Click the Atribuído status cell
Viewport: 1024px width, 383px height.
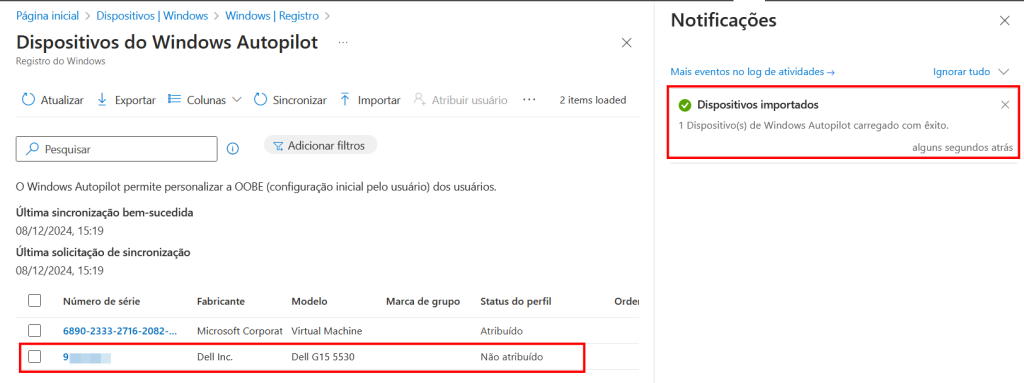coord(502,331)
